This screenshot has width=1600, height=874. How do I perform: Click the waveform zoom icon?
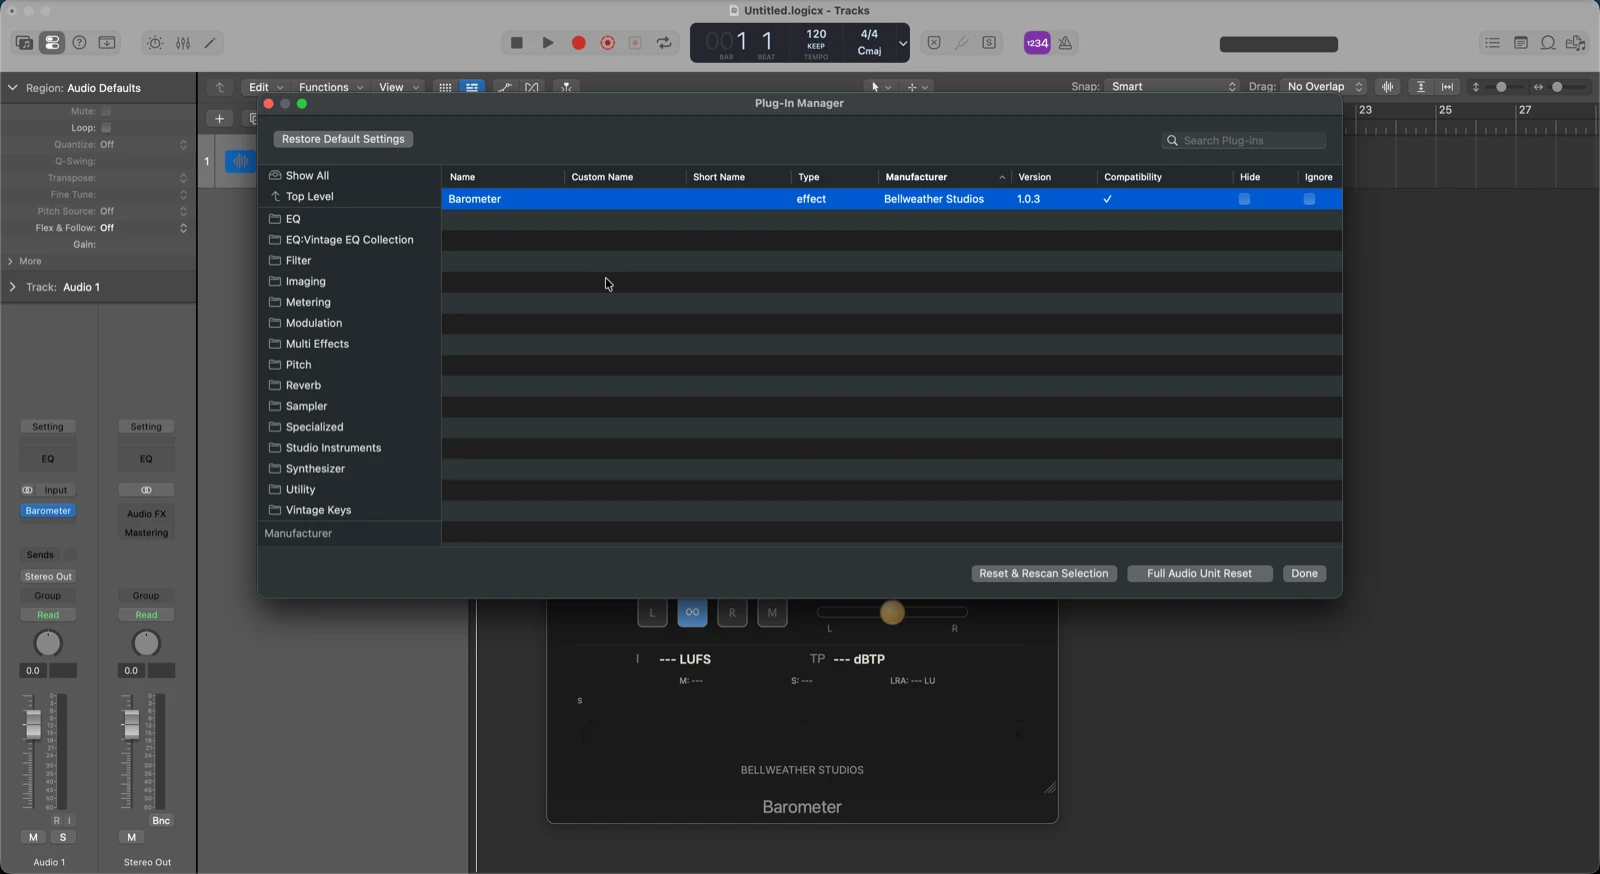coord(1387,87)
